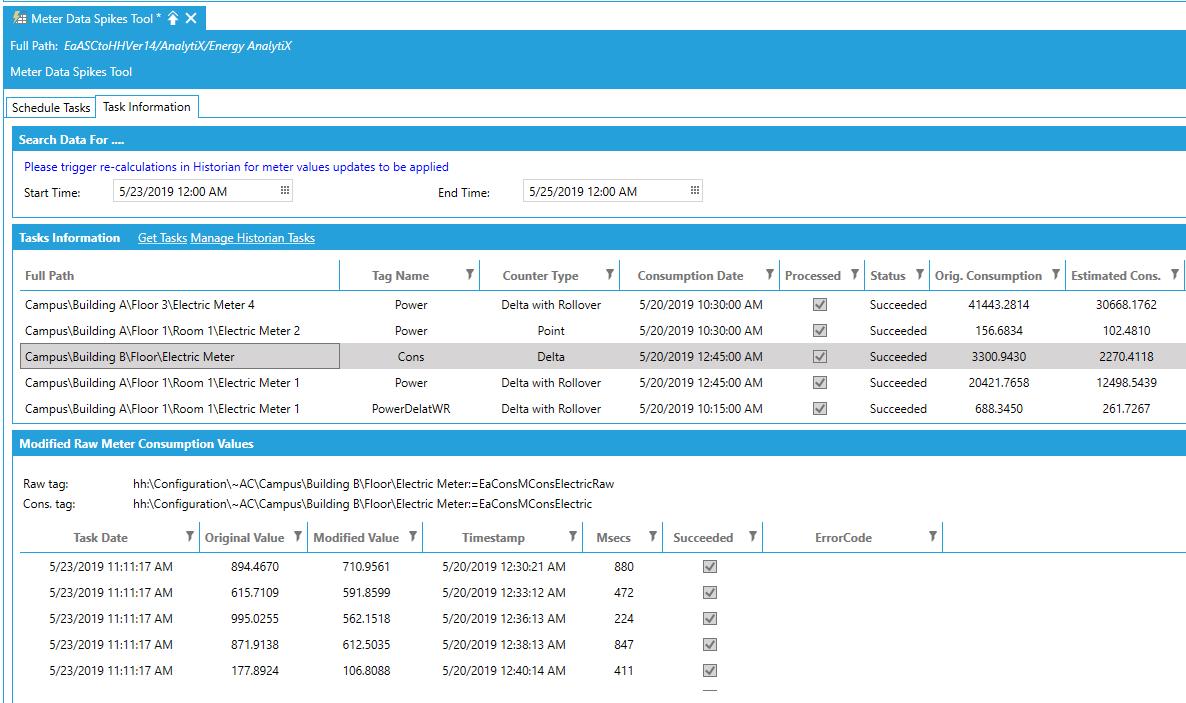Screen dimensions: 1186x703
Task: Toggle Processed checkbox for Electric Meter 2 row
Action: [820, 328]
